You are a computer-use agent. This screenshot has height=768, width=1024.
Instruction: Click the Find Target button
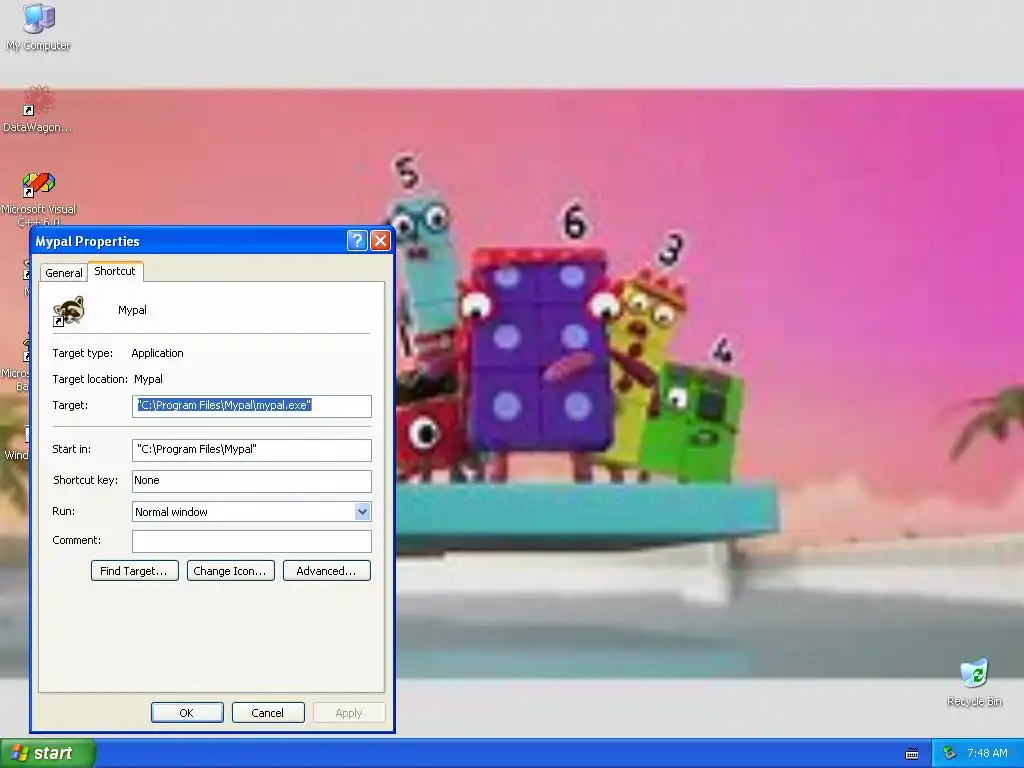click(x=135, y=571)
